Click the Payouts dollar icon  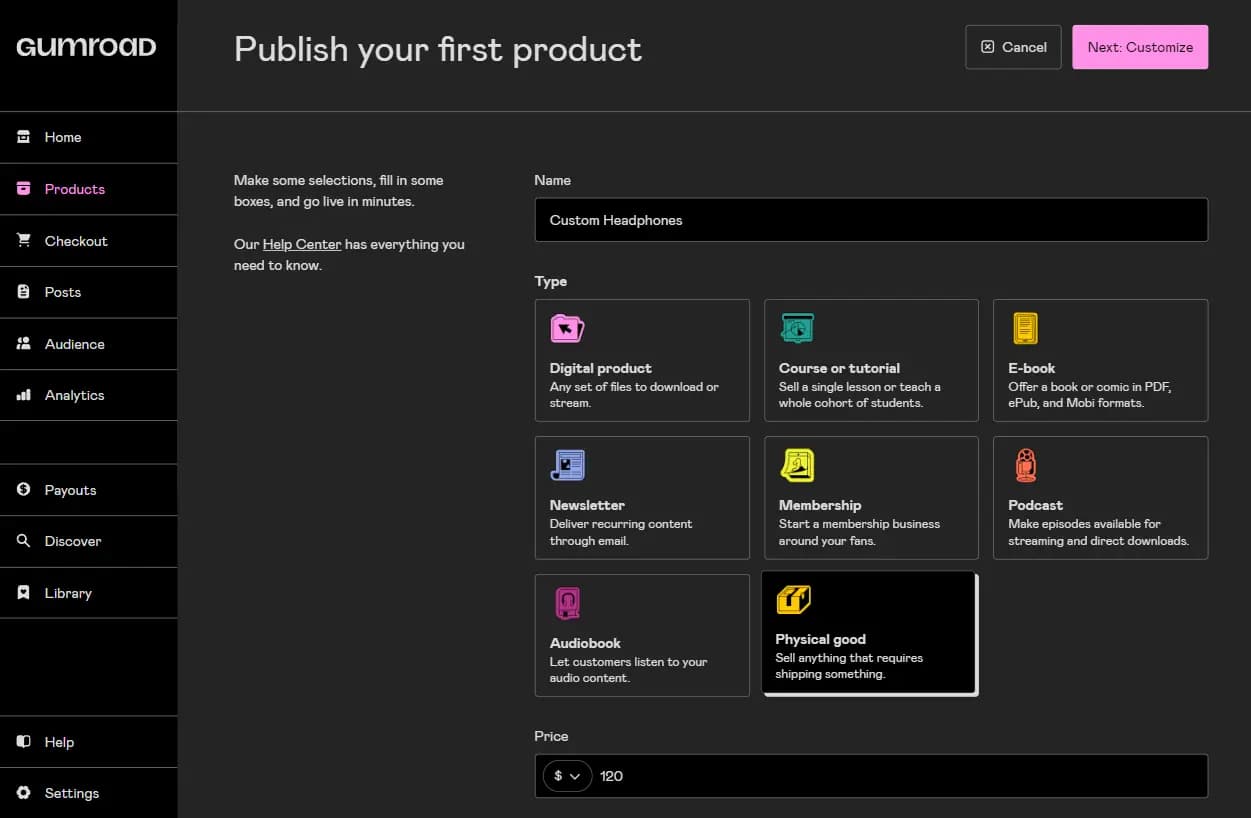pos(24,490)
